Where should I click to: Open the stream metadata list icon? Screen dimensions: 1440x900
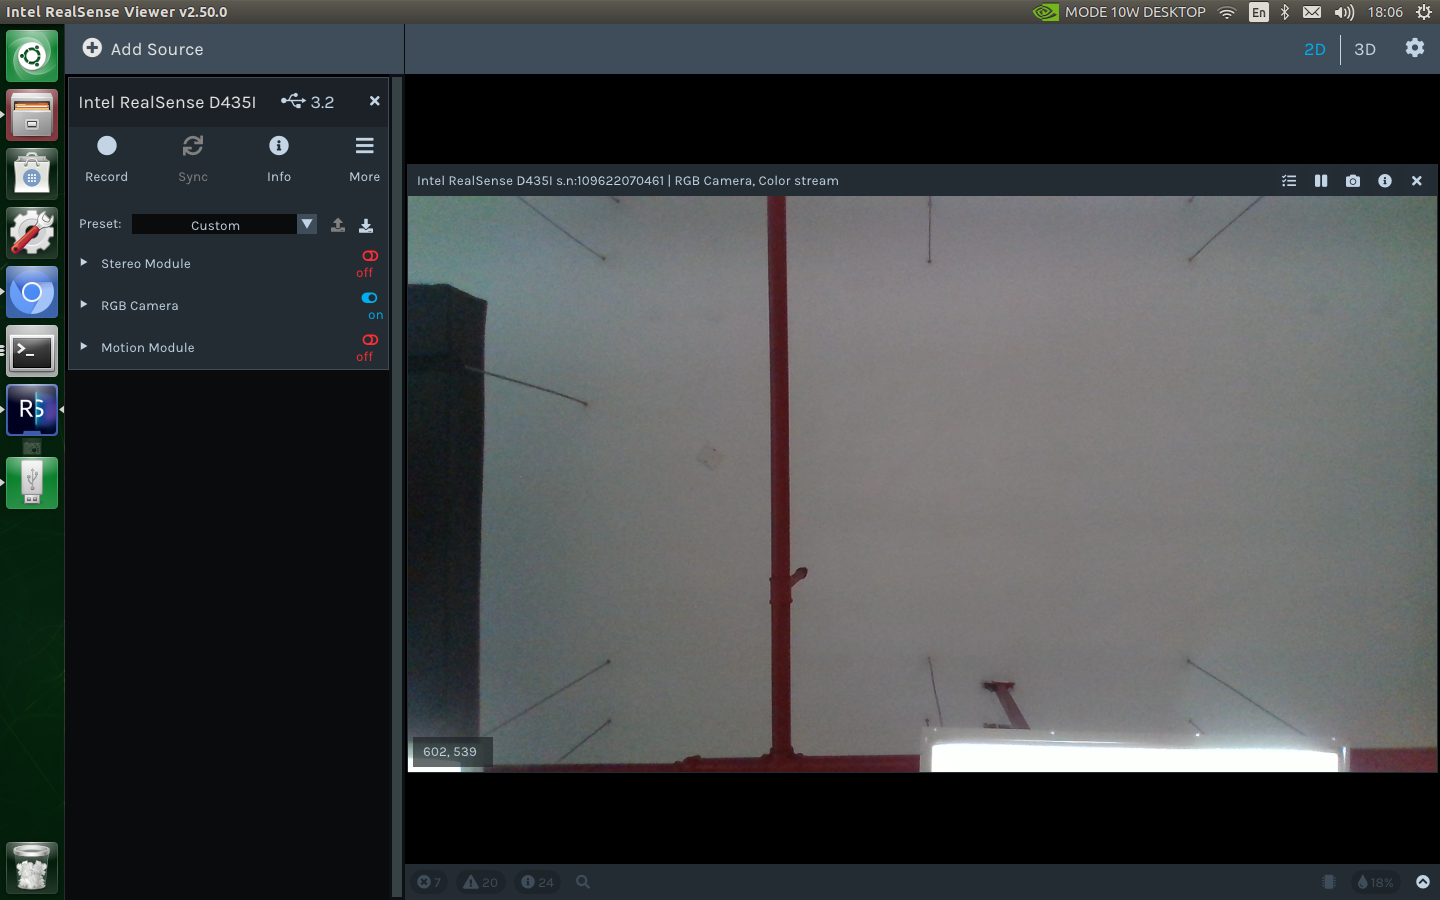coord(1289,181)
